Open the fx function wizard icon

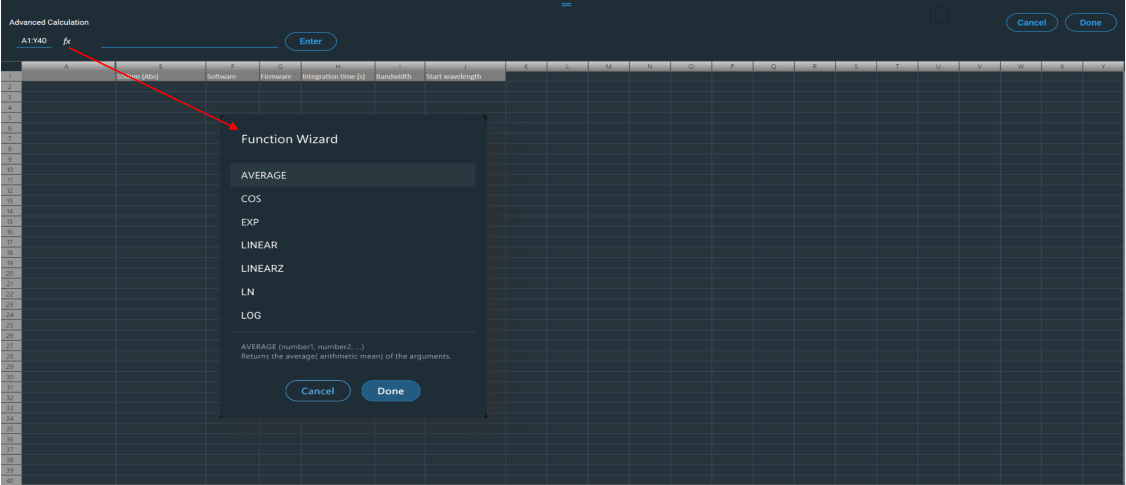coord(67,41)
